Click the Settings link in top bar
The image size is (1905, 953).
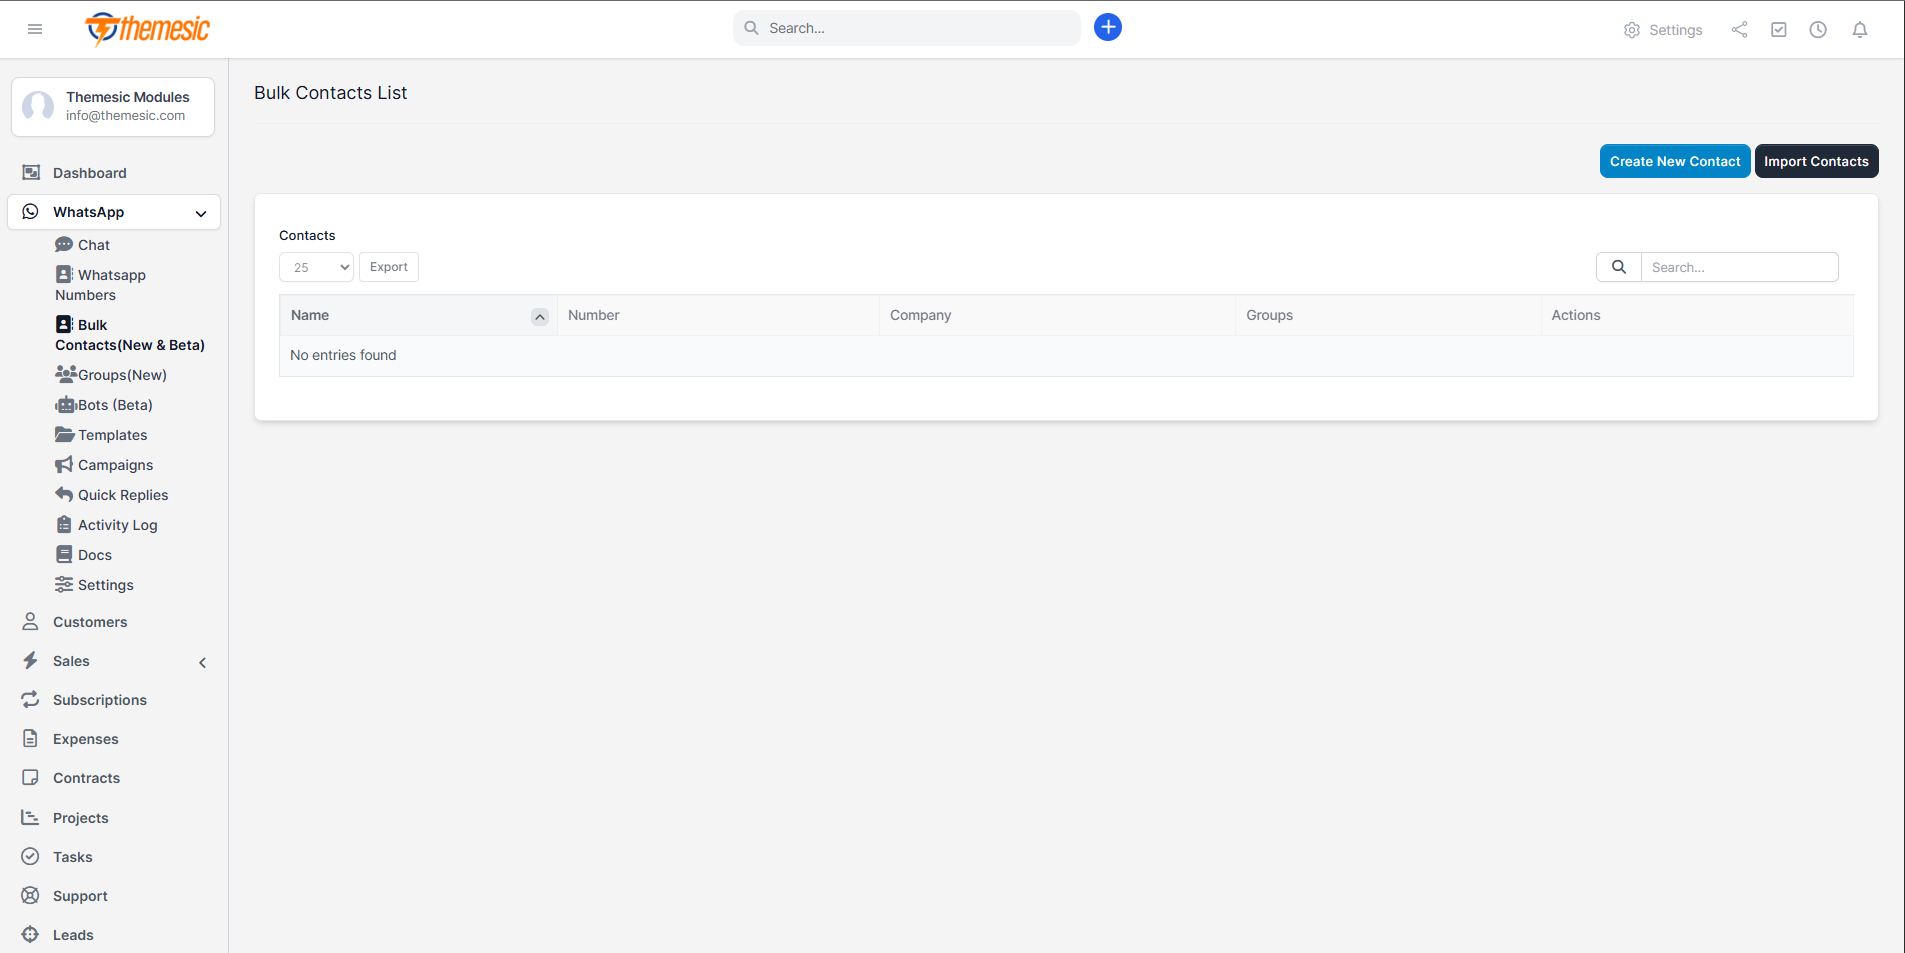click(1675, 30)
